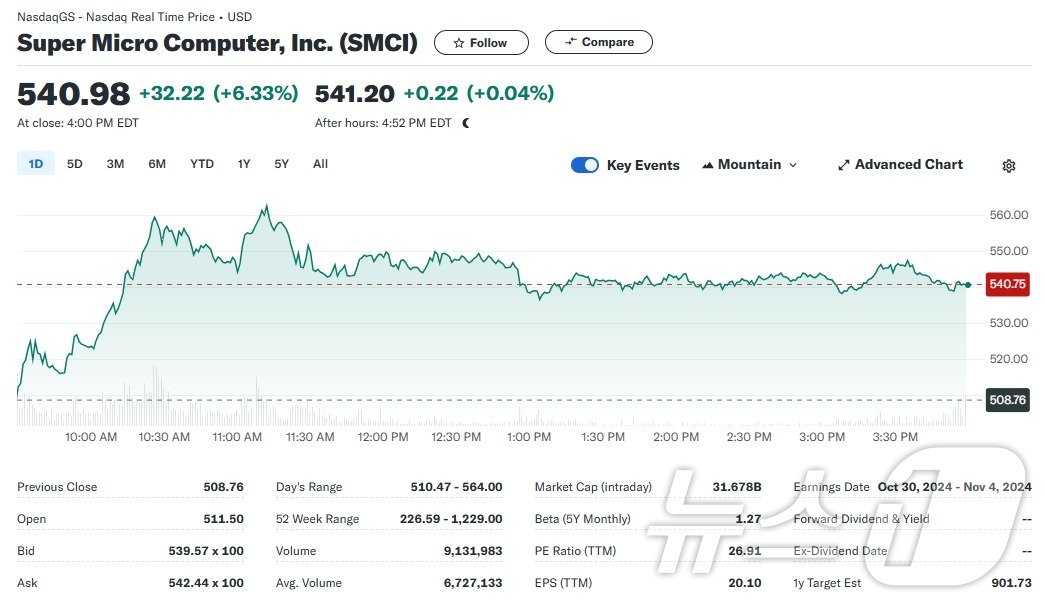Follow Super Micro Computer stock

tap(480, 43)
